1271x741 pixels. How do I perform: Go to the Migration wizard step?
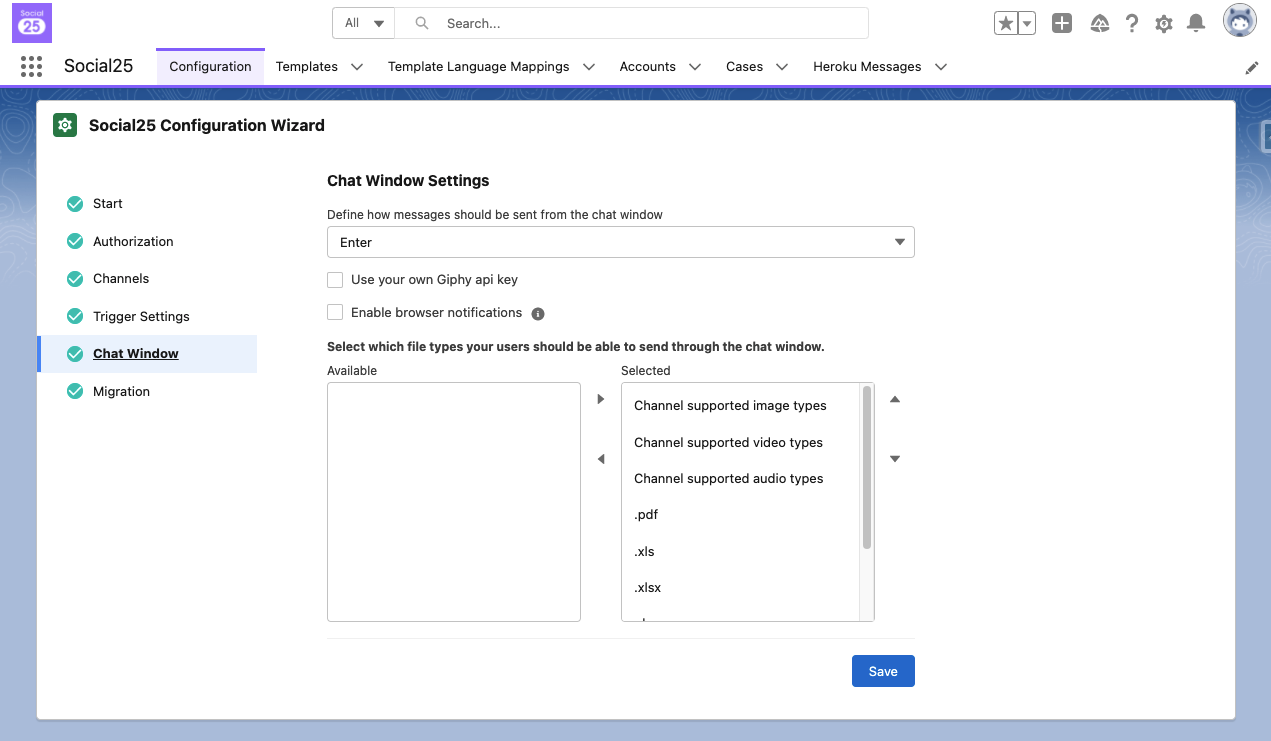tap(121, 391)
